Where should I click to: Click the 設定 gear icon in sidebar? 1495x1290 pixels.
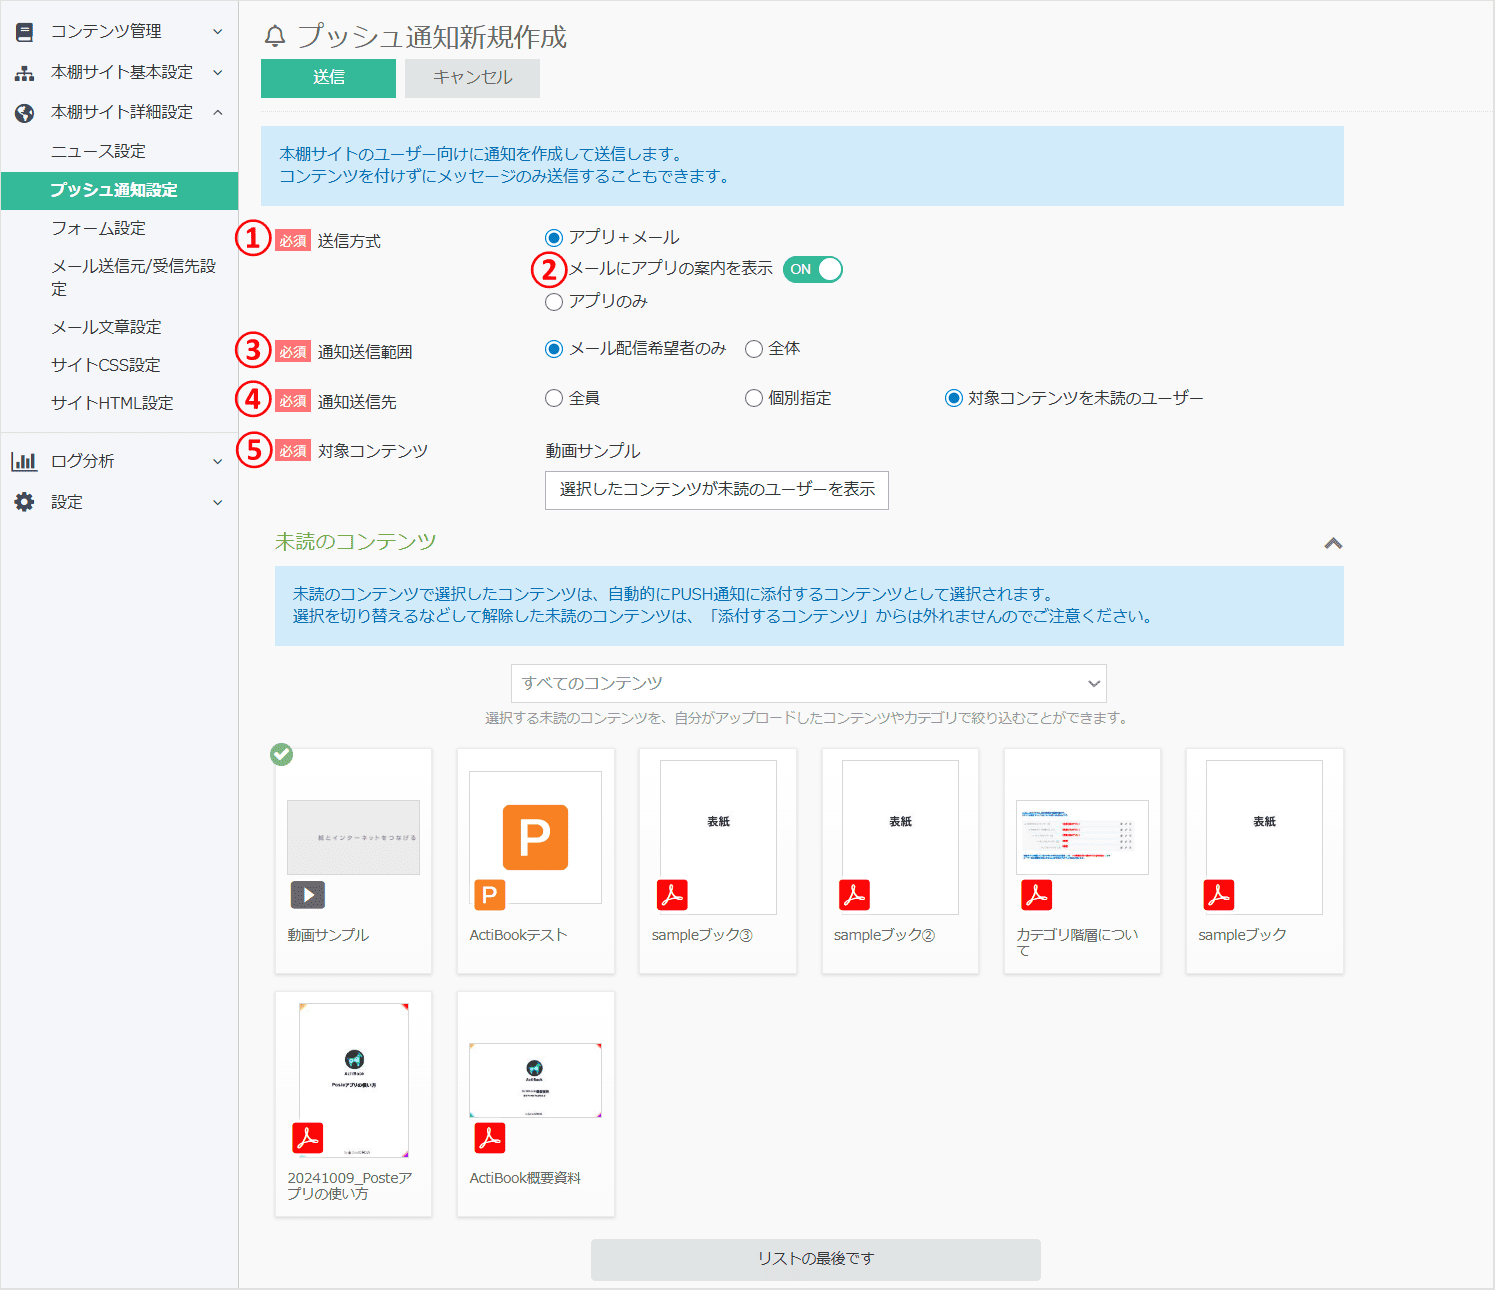point(24,502)
